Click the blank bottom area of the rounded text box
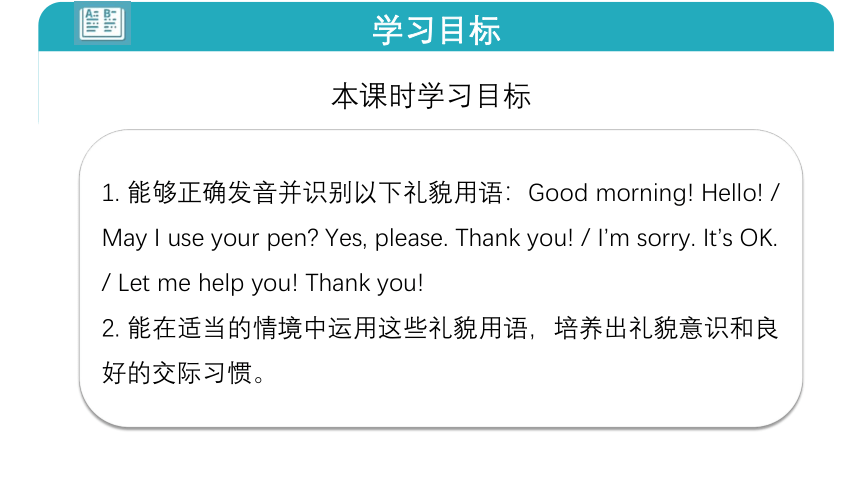Image resolution: width=860 pixels, height=484 pixels. [441, 406]
